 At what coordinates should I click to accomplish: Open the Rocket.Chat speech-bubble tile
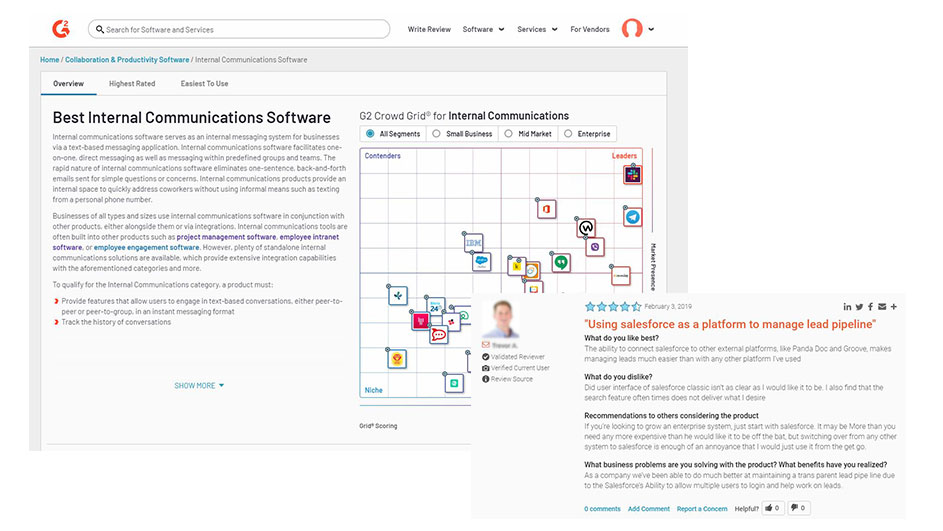coord(438,334)
